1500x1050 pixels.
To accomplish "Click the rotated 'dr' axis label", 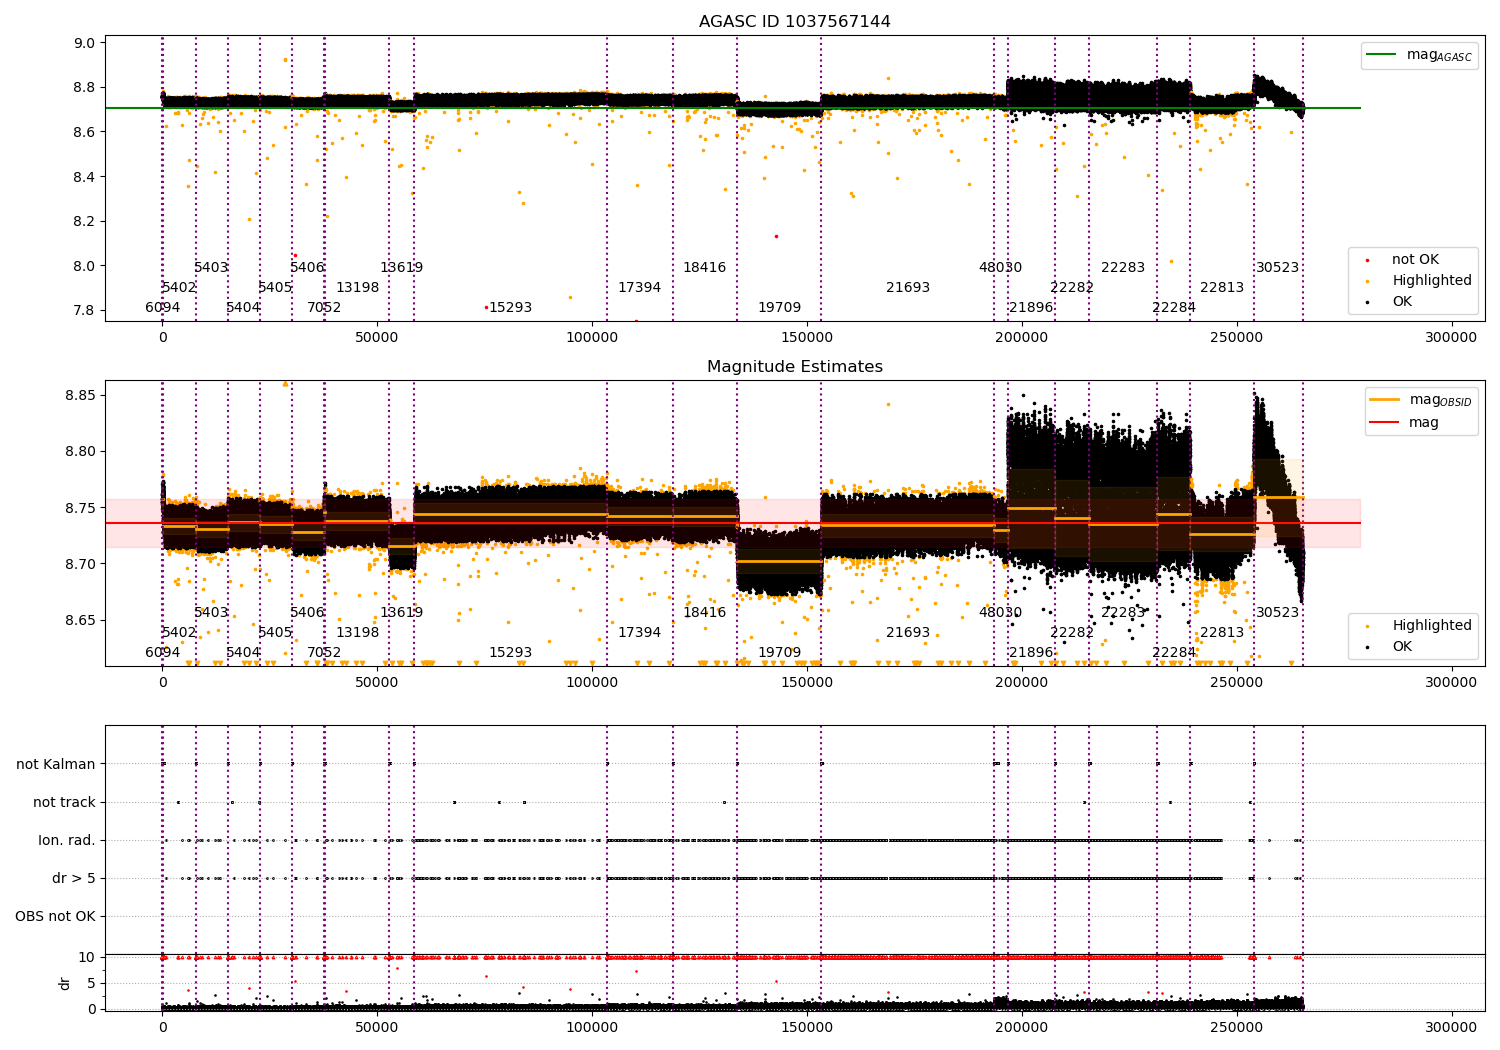I will point(65,983).
